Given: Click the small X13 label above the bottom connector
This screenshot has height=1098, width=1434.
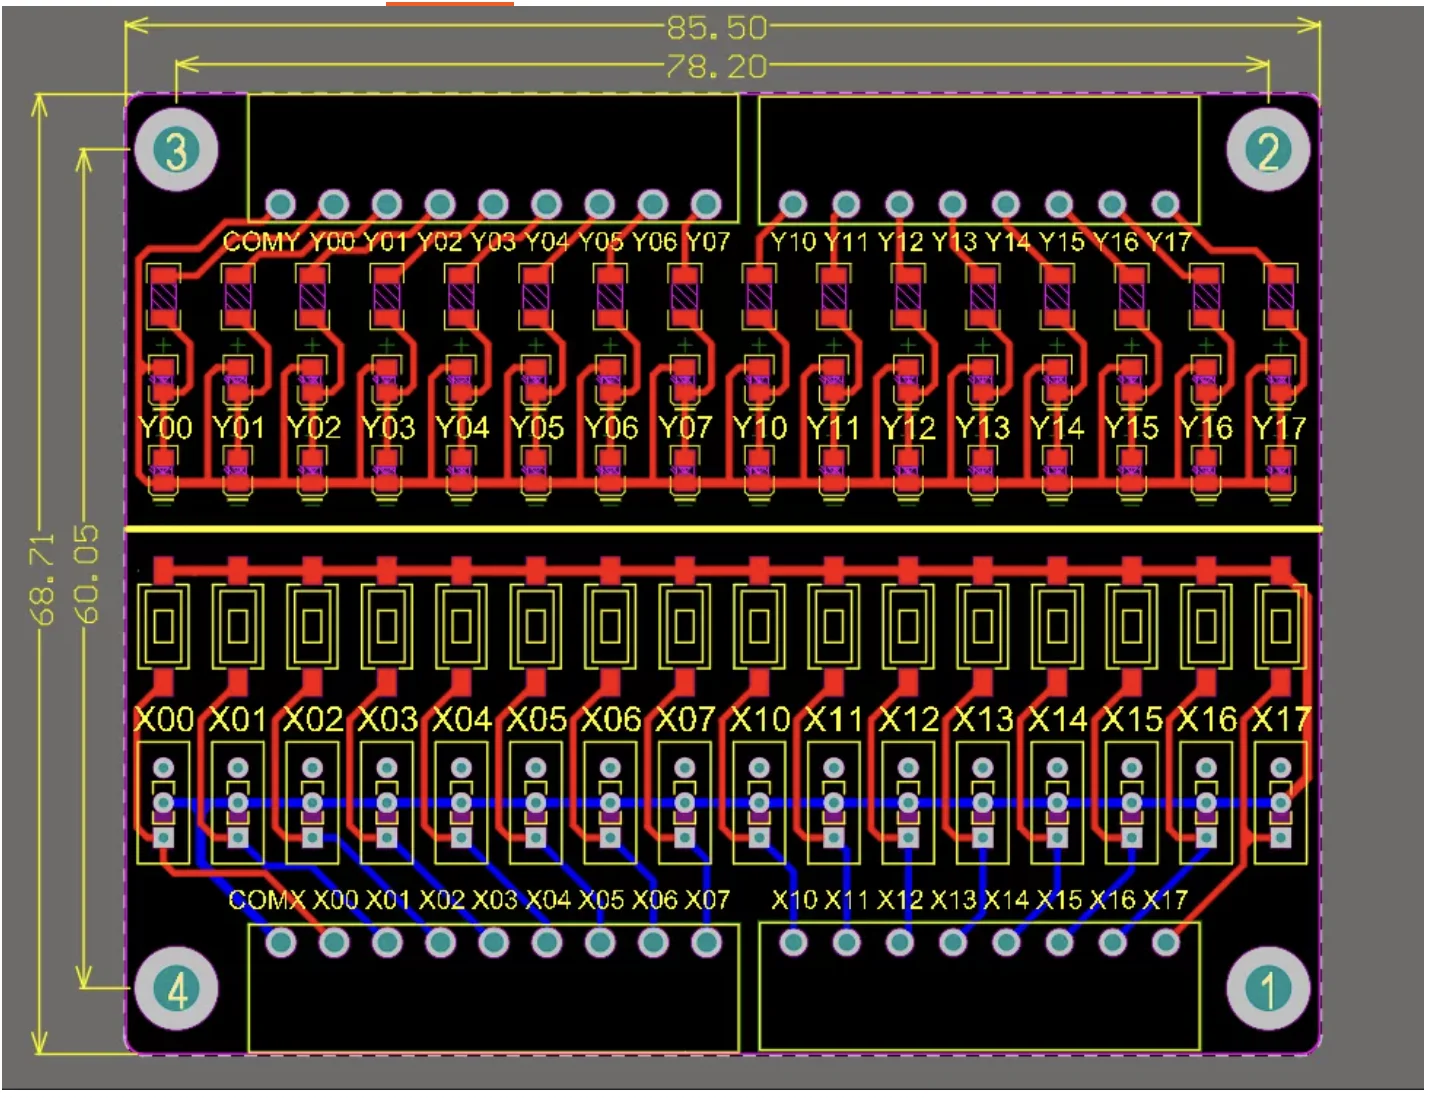Looking at the screenshot, I should (954, 900).
